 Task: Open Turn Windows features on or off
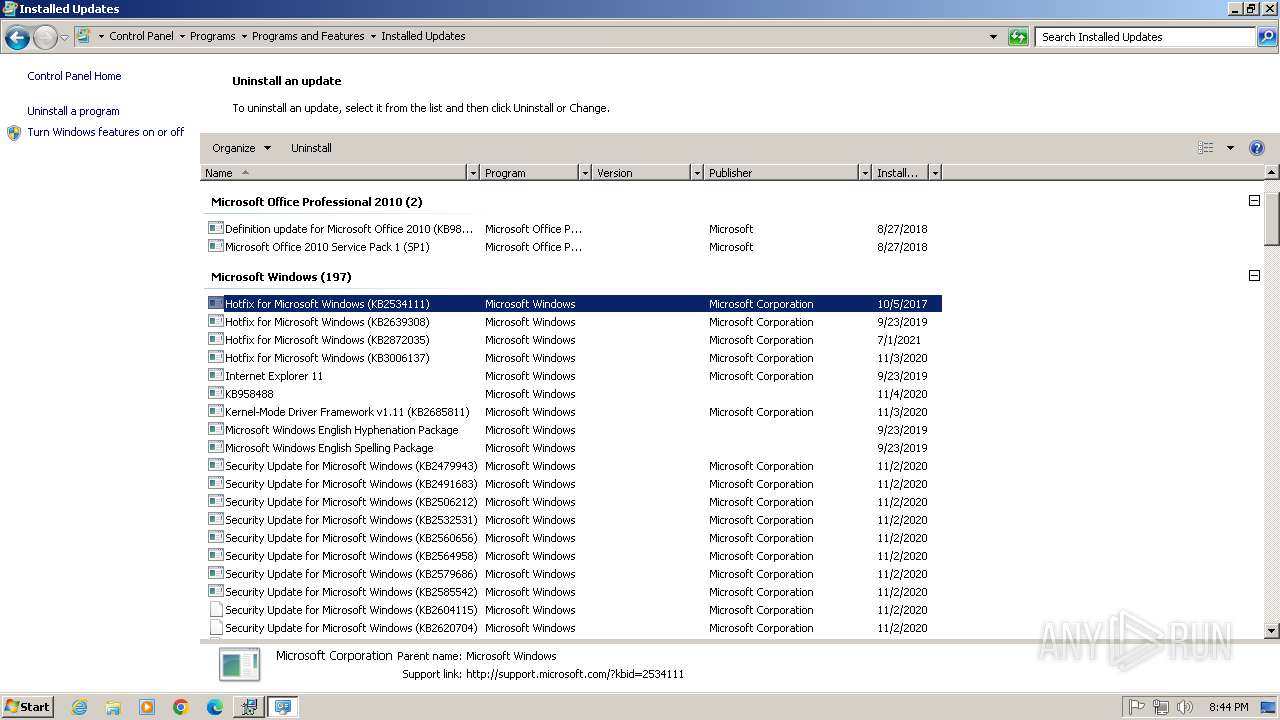point(106,132)
